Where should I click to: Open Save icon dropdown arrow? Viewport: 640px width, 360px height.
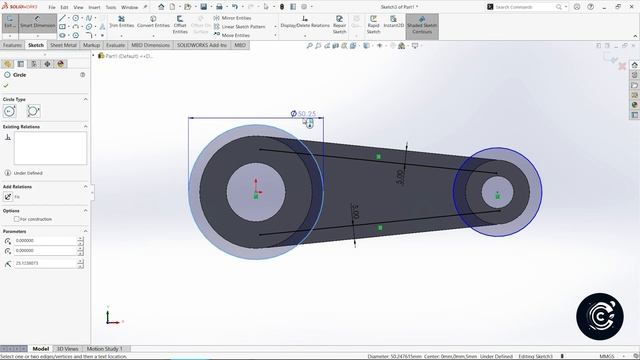pos(211,7)
